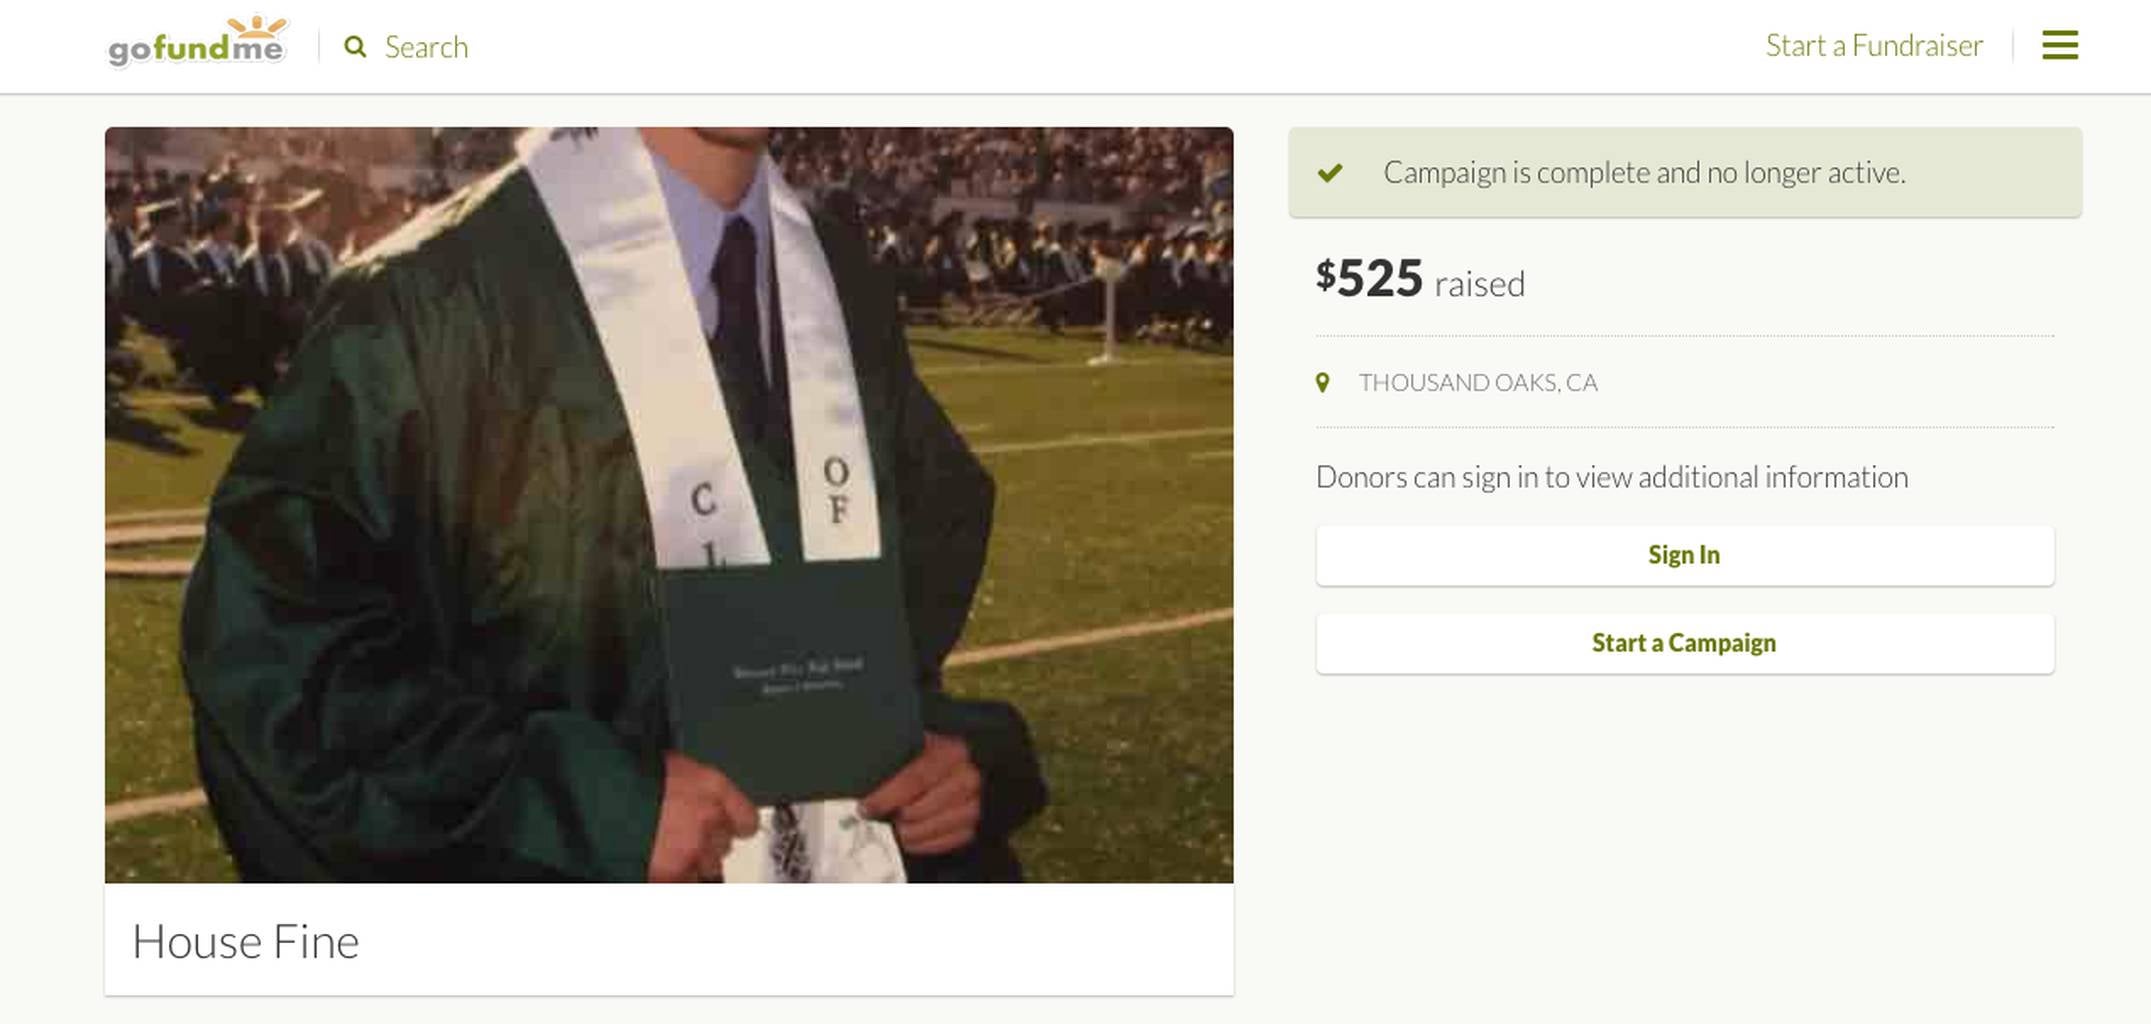Click the gofundme logo
This screenshot has width=2151, height=1024.
(x=197, y=47)
